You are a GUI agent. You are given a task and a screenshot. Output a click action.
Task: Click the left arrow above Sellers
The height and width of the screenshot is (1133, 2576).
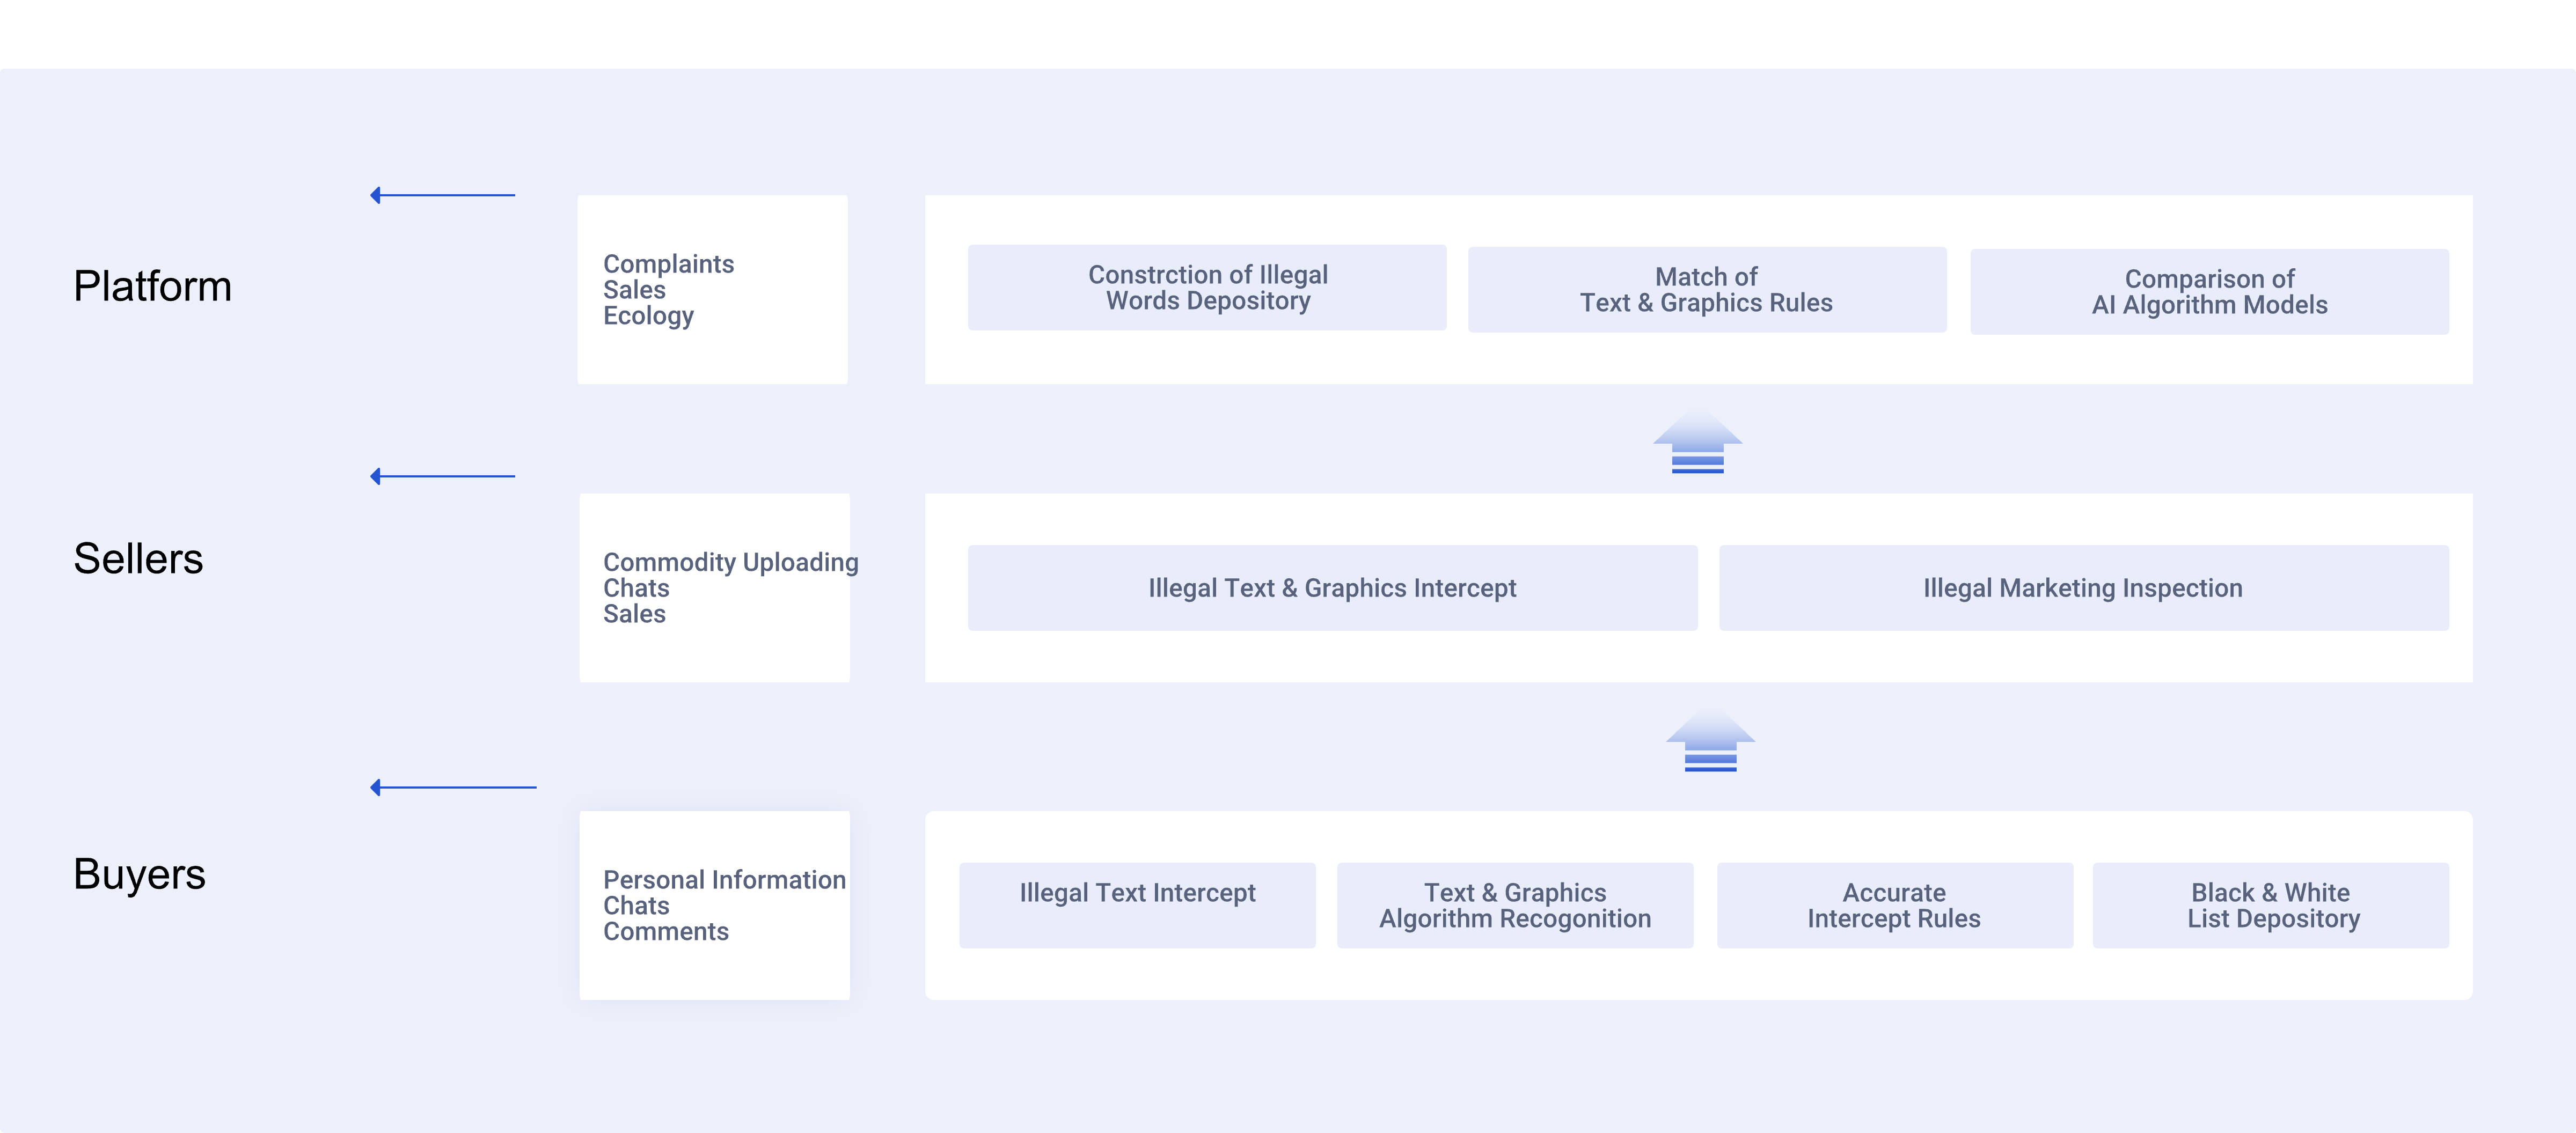[x=442, y=476]
